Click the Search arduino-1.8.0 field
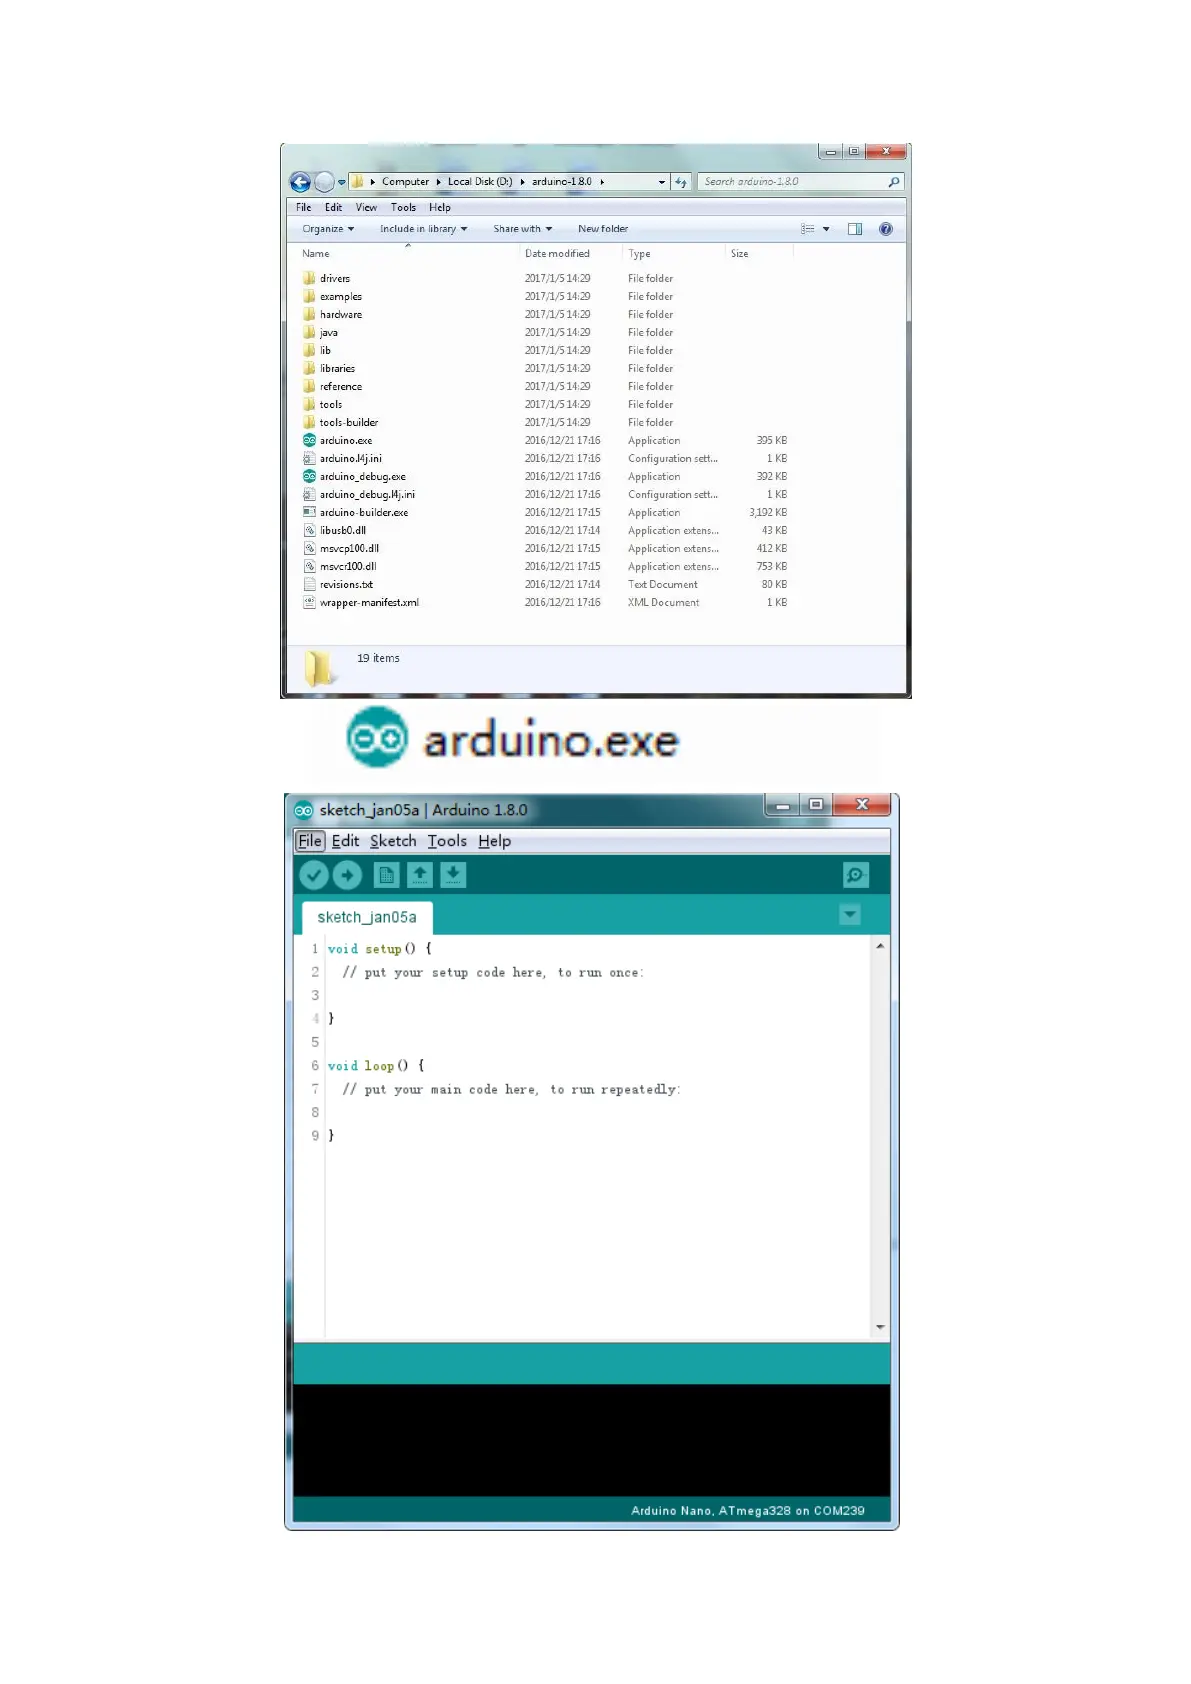Image resolution: width=1191 pixels, height=1684 pixels. (800, 182)
